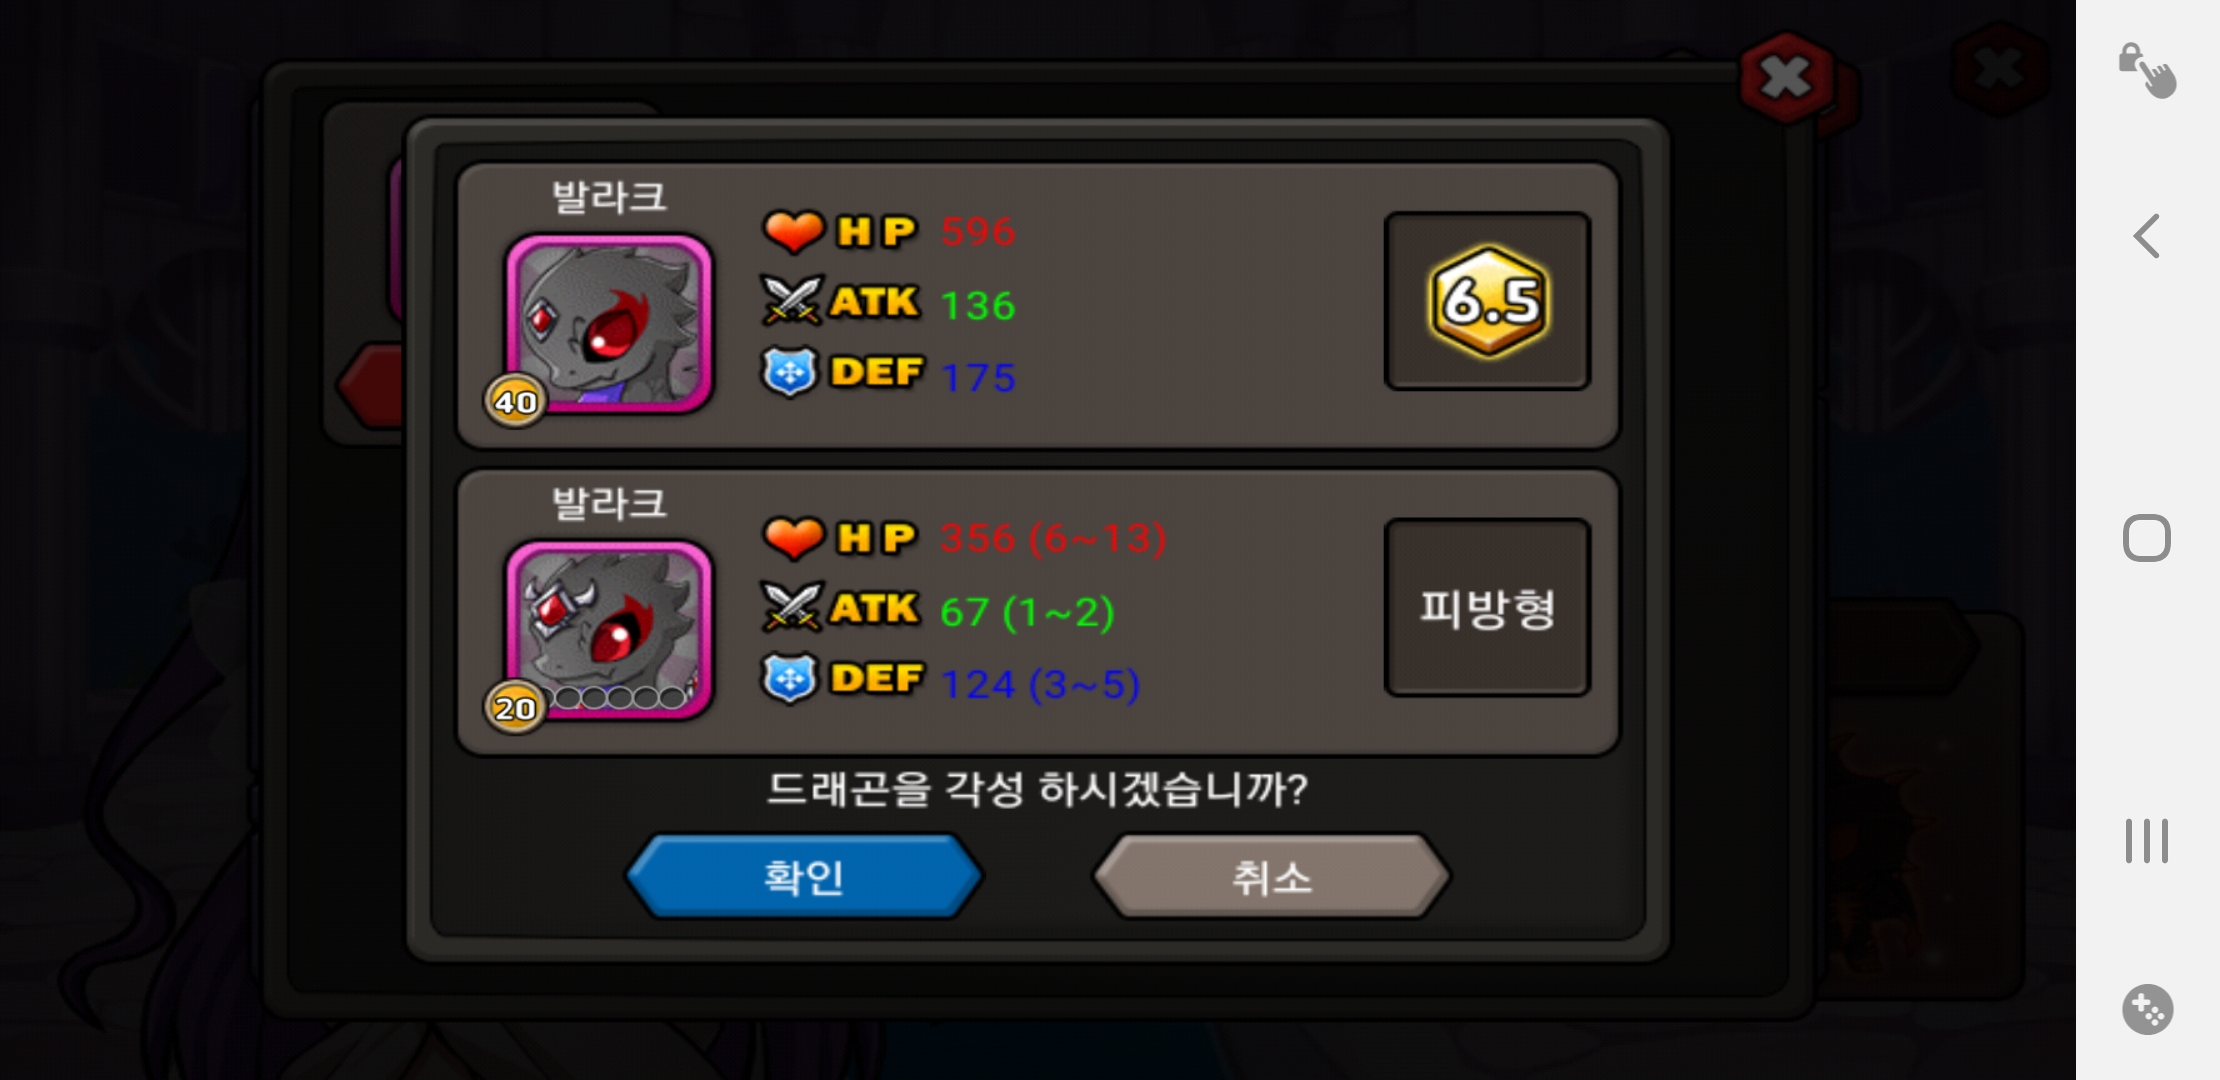Tap the touch lock hand icon
This screenshot has width=2220, height=1080.
click(2147, 70)
